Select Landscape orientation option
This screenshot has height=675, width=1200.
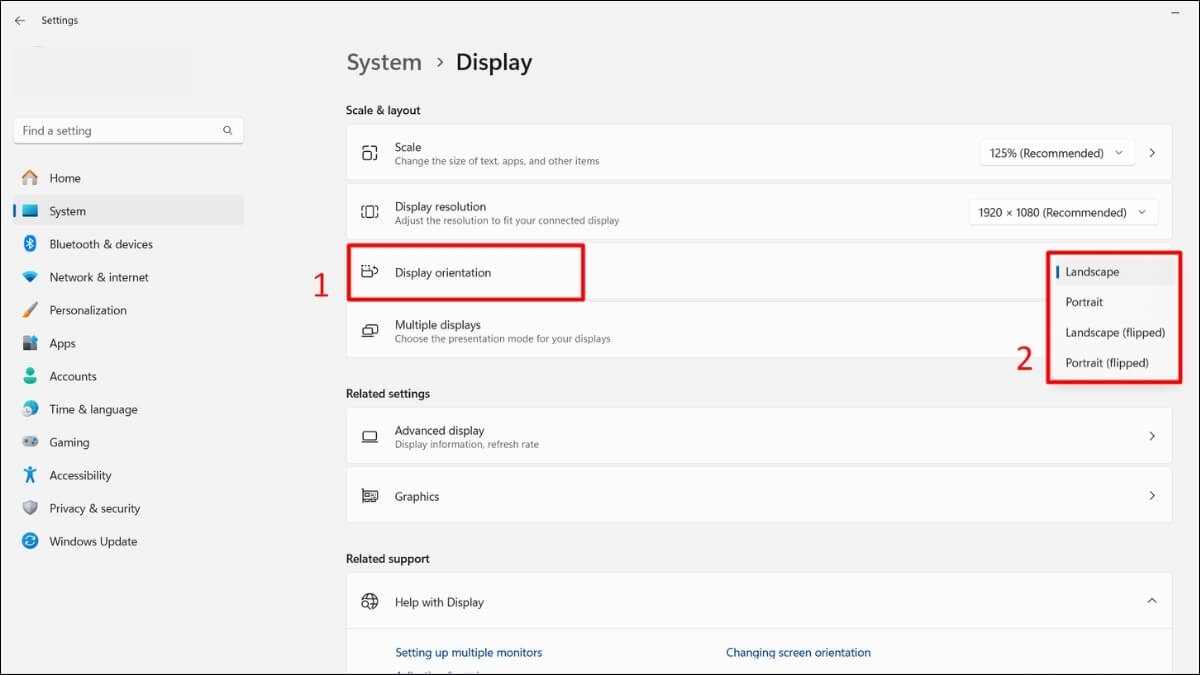1115,272
